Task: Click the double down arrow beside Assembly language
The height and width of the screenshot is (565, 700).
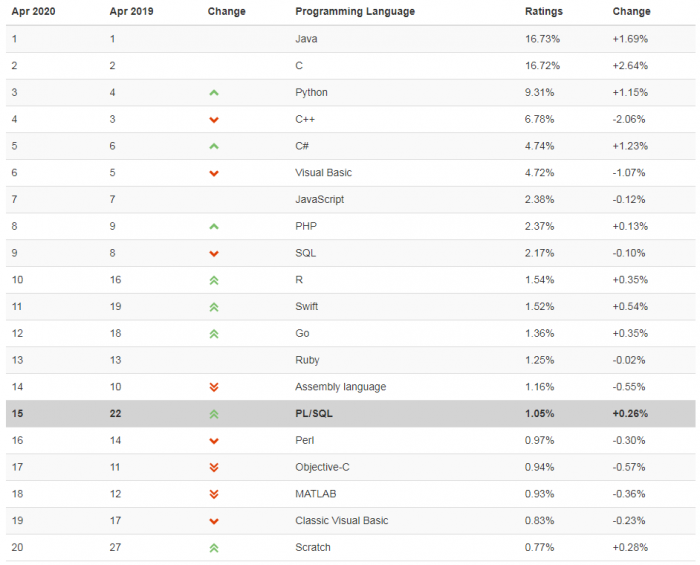Action: (x=213, y=387)
